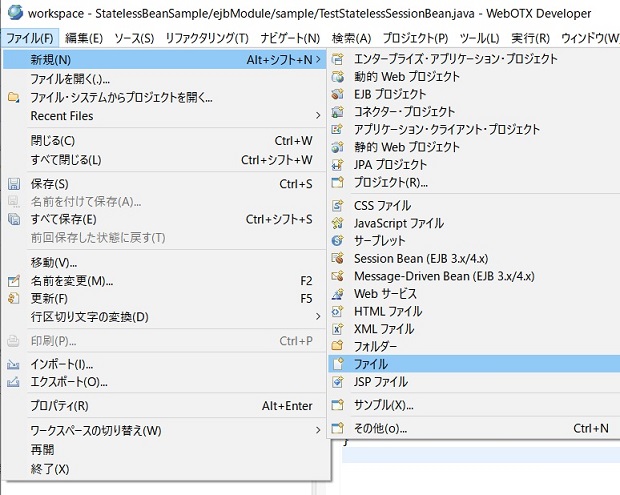Viewport: 620px width, 495px height.
Task: Expand 行区切り文字の変換 submenu arrow
Action: point(318,317)
